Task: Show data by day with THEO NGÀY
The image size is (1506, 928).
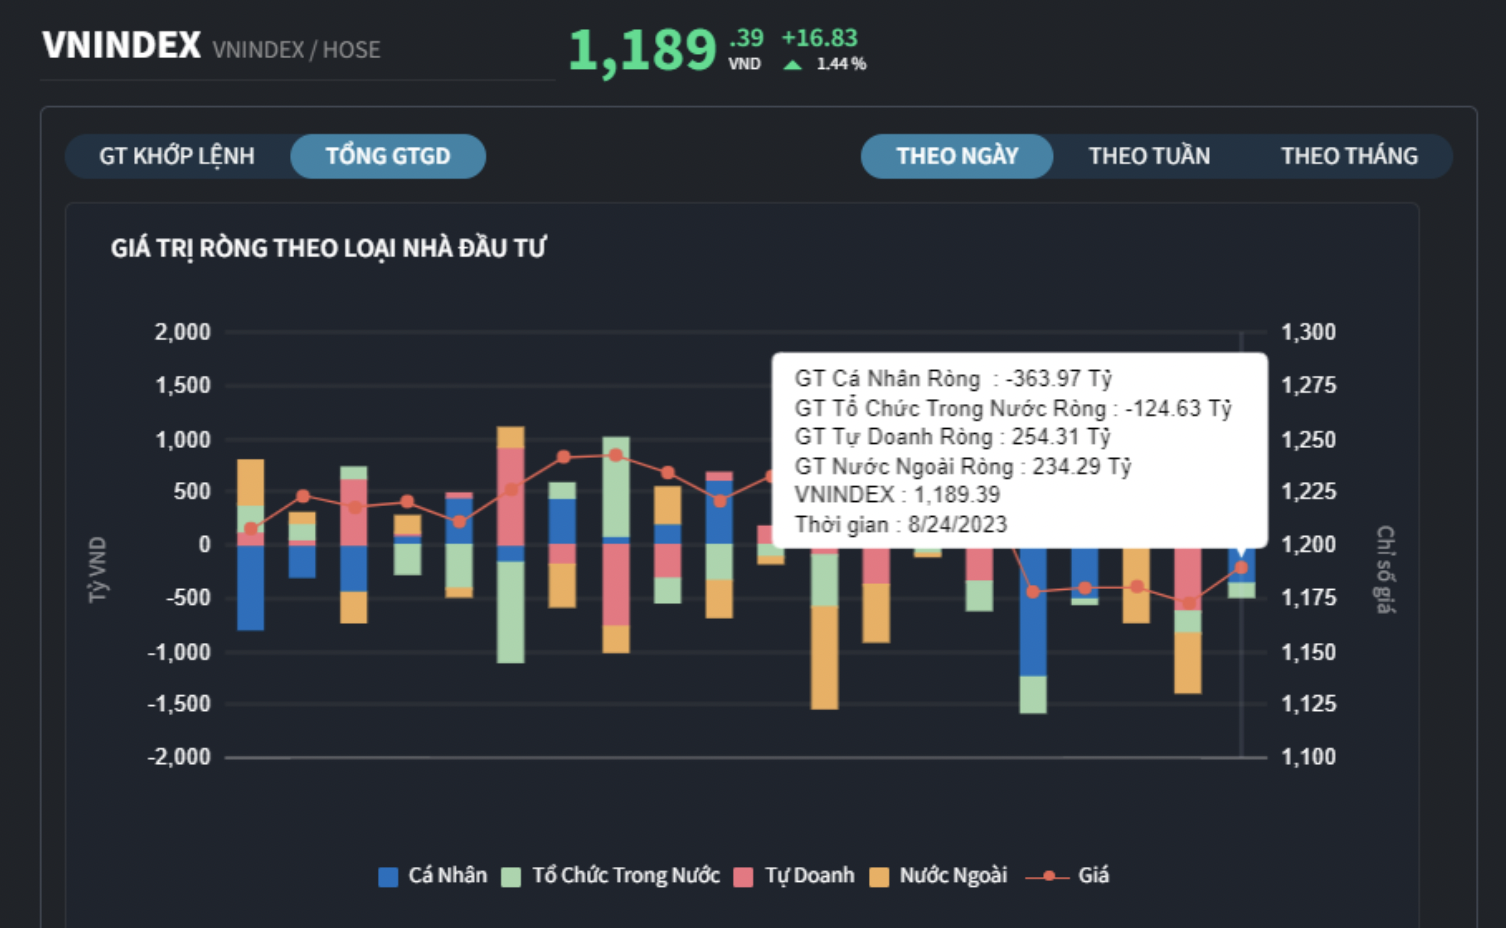Action: pos(956,156)
